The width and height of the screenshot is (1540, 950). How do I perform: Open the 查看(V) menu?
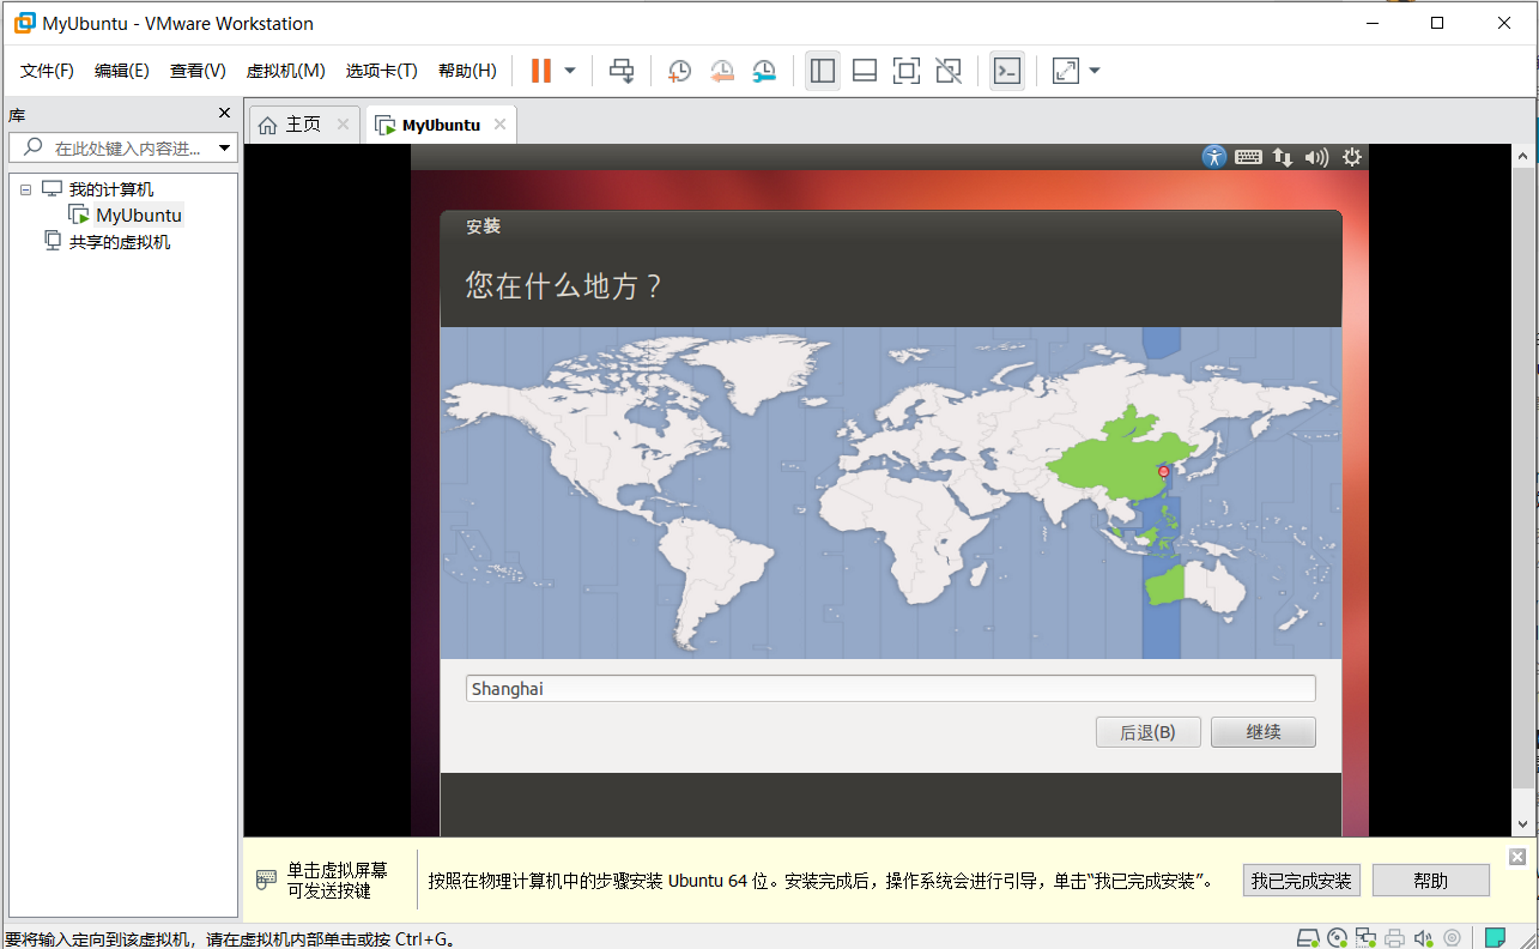(197, 71)
